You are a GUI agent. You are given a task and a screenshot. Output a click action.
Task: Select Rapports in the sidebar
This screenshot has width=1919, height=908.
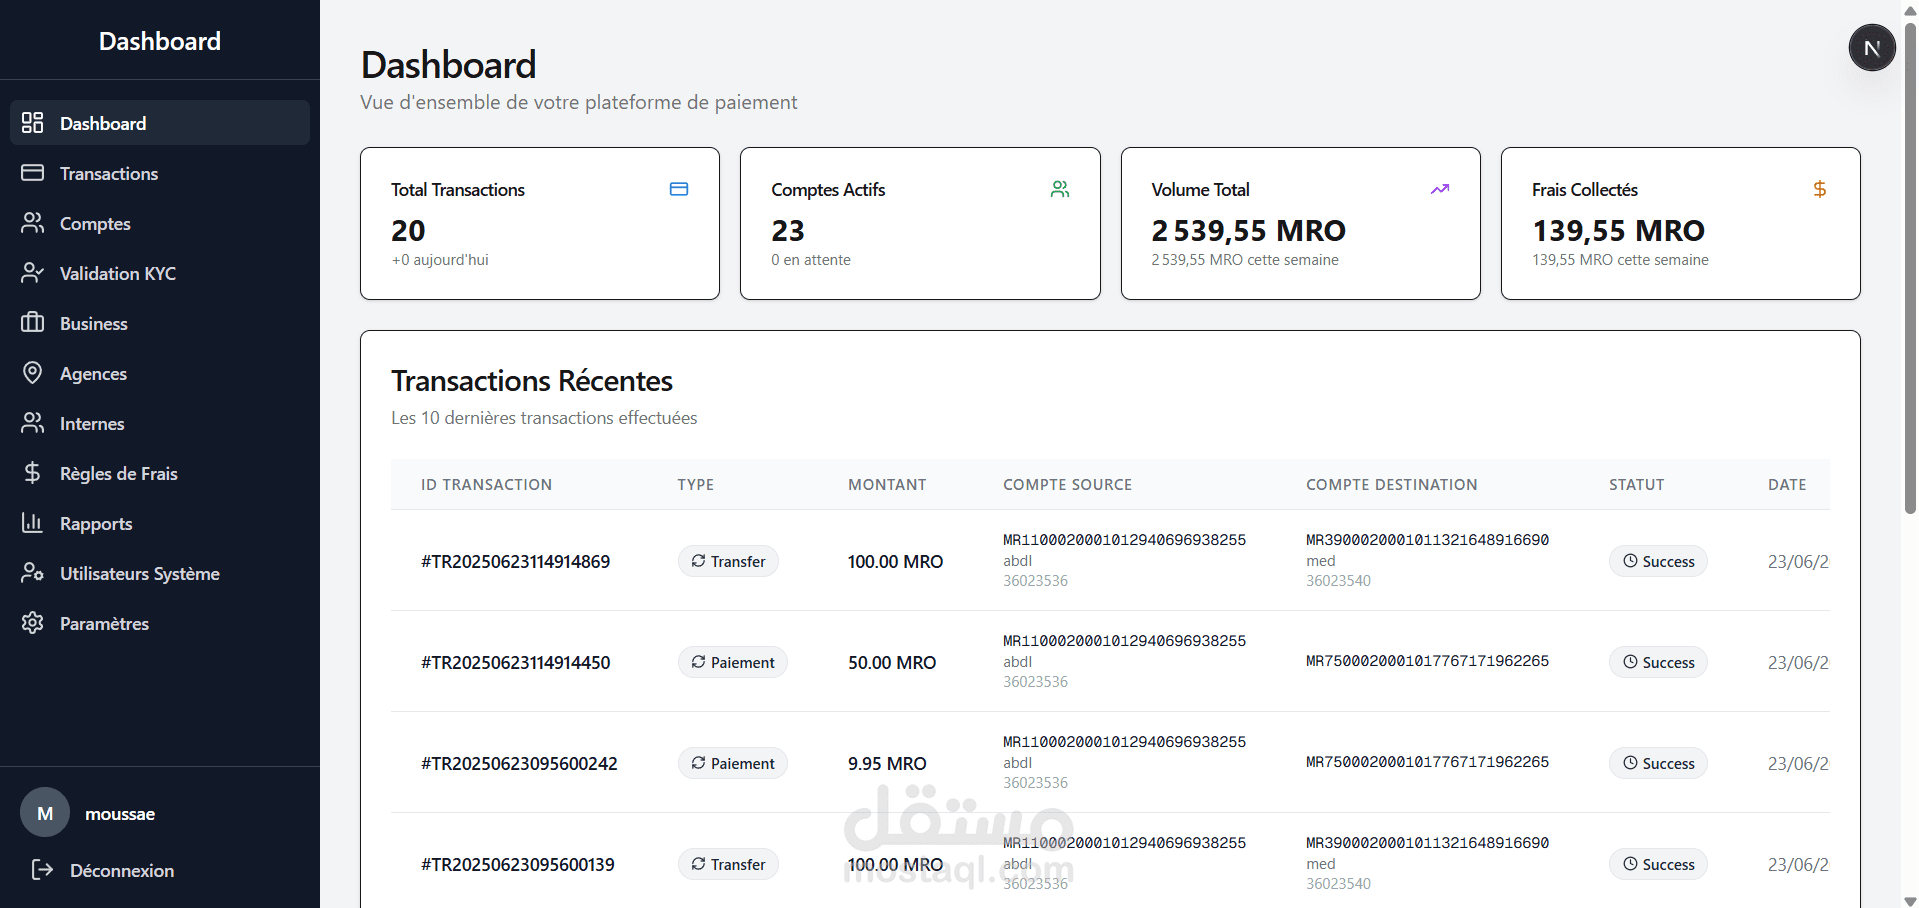click(x=160, y=522)
